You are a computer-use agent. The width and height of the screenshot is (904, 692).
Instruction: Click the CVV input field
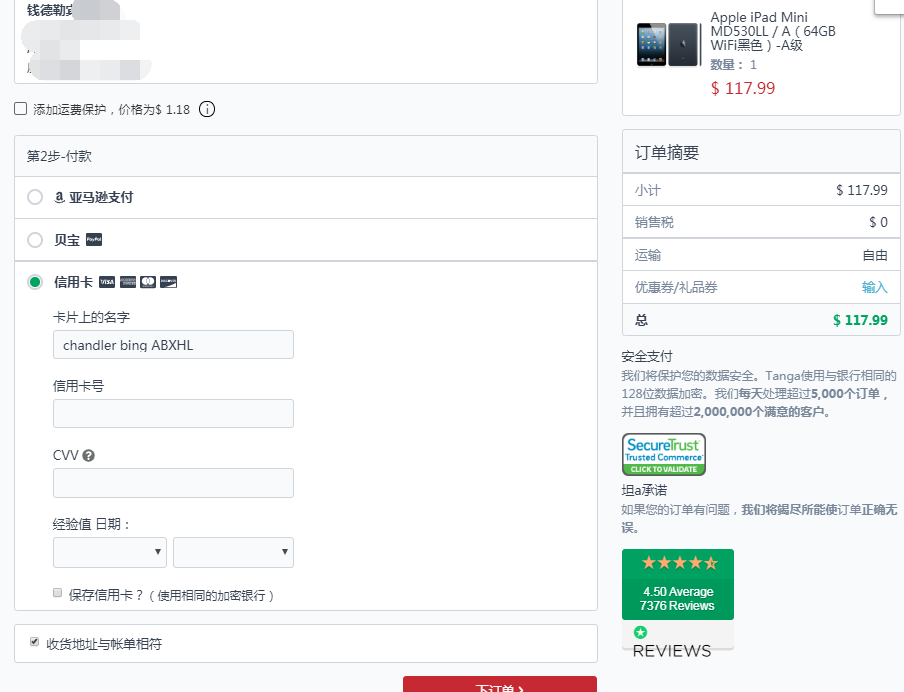(174, 483)
